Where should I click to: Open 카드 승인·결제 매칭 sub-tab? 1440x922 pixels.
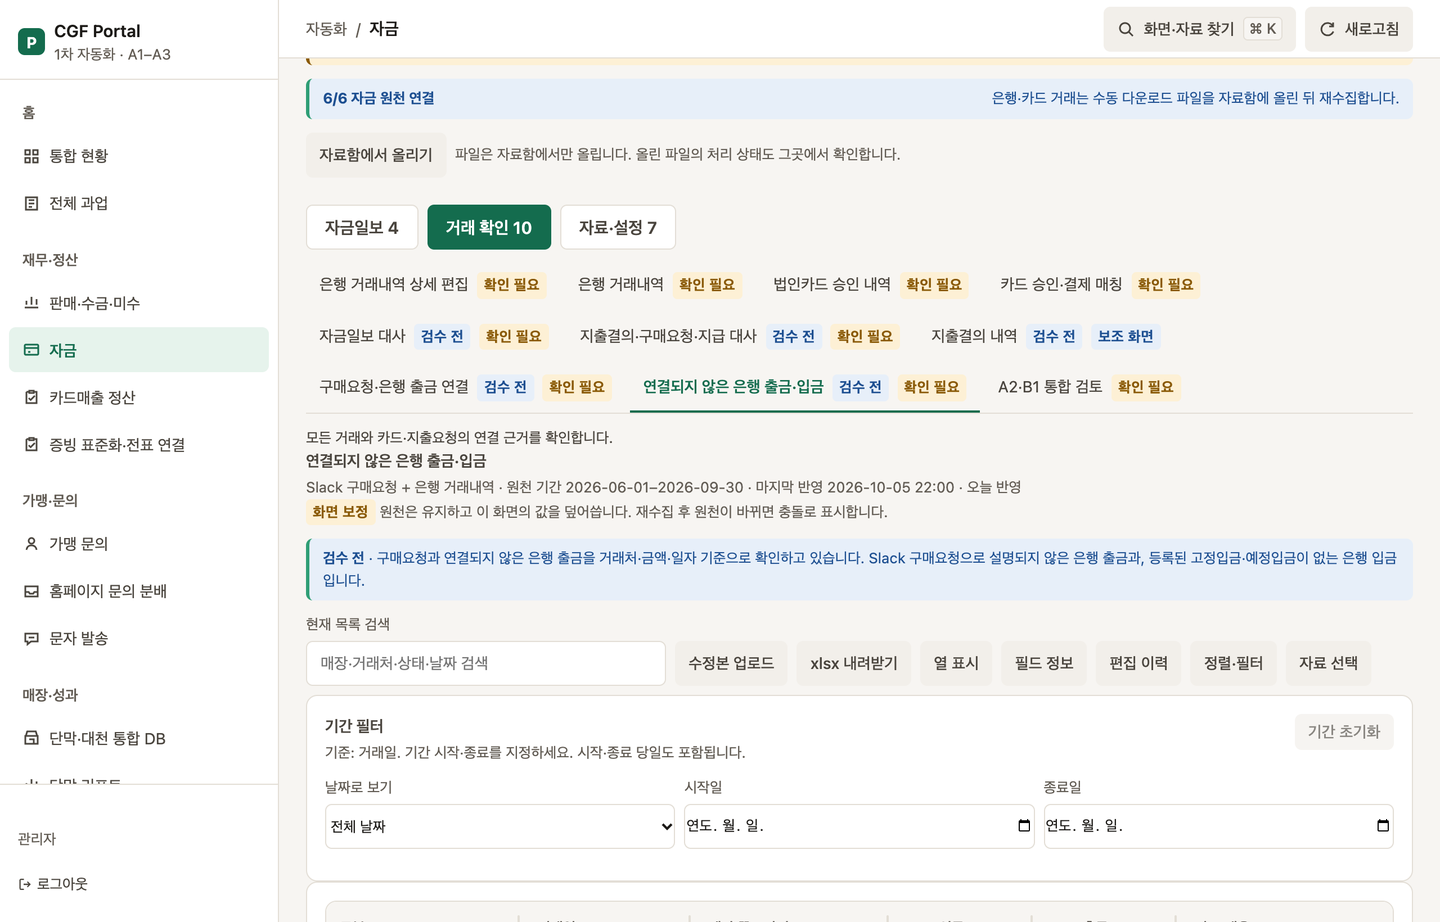(x=1099, y=284)
